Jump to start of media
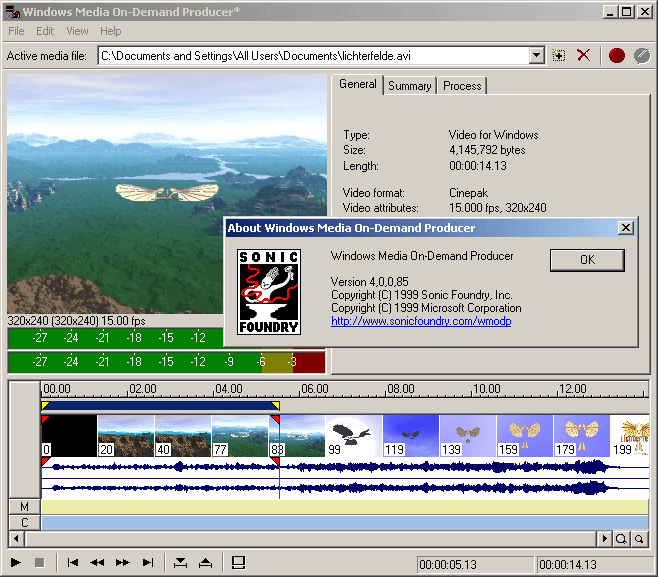Image resolution: width=658 pixels, height=577 pixels. [x=73, y=562]
